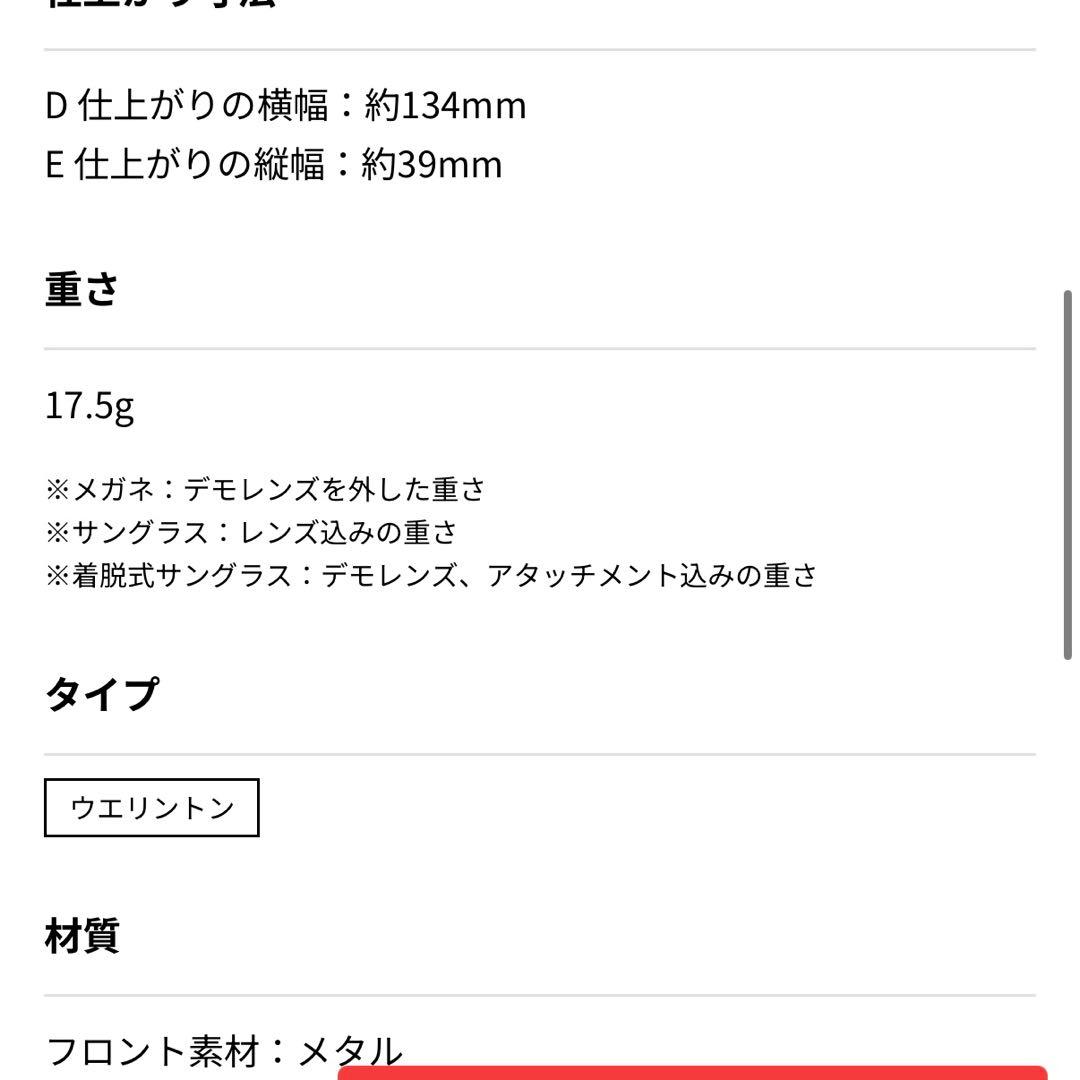
Task: Click the partially visible 仕上がり寸法 heading
Action: [x=160, y=3]
